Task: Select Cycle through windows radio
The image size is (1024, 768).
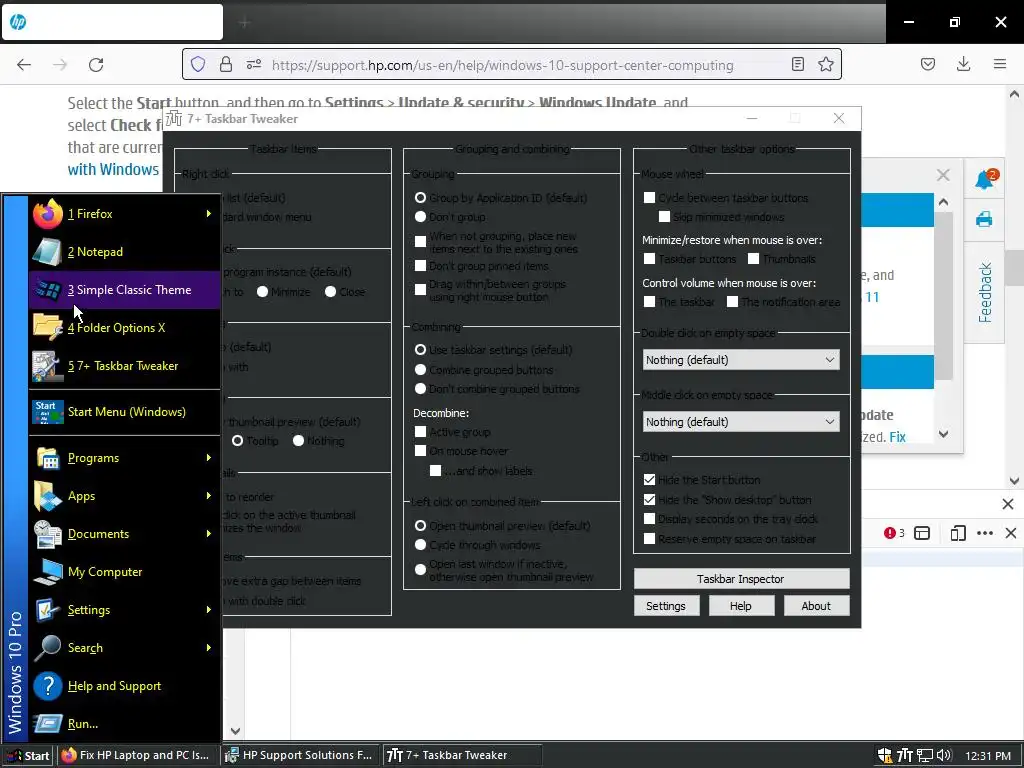Action: pos(421,545)
